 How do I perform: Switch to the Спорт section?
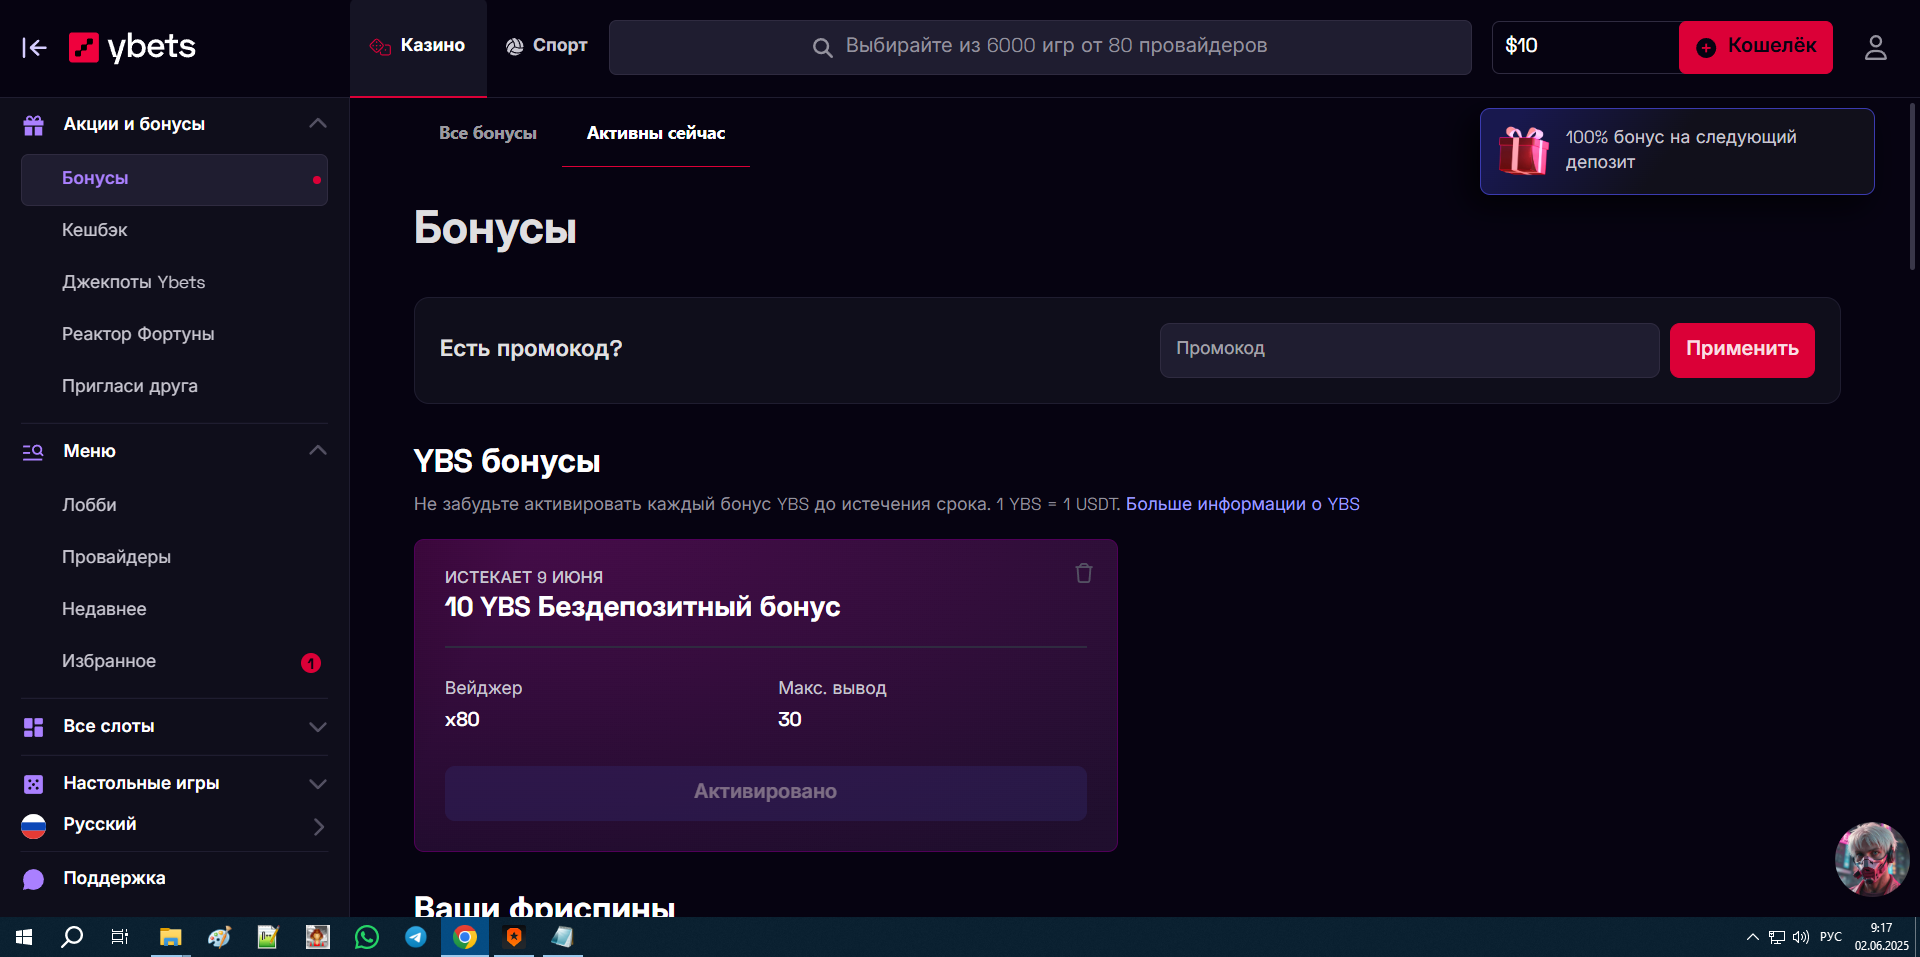pos(547,46)
